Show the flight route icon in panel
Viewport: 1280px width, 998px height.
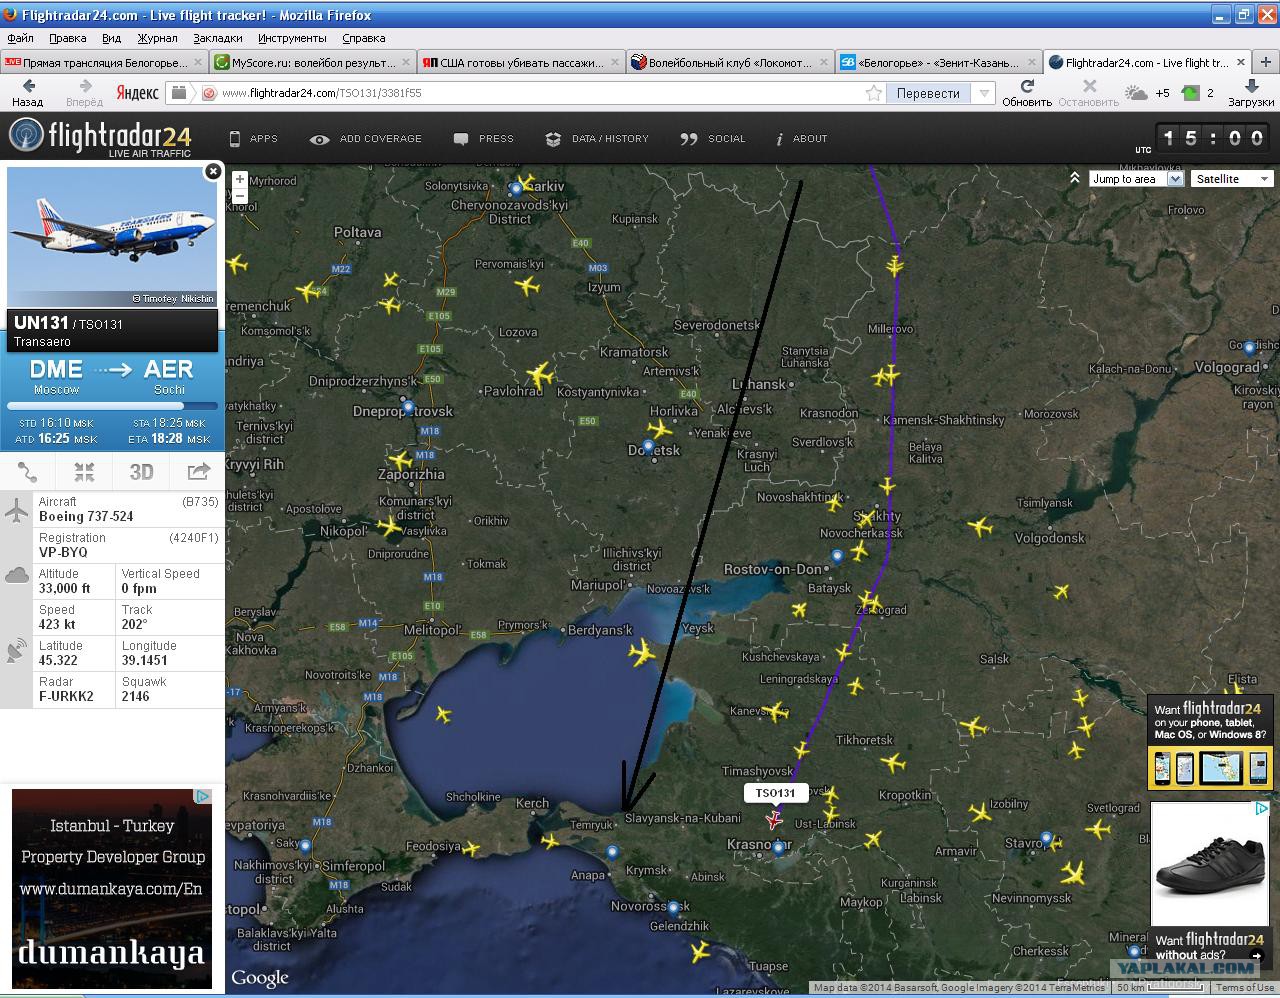[x=27, y=472]
